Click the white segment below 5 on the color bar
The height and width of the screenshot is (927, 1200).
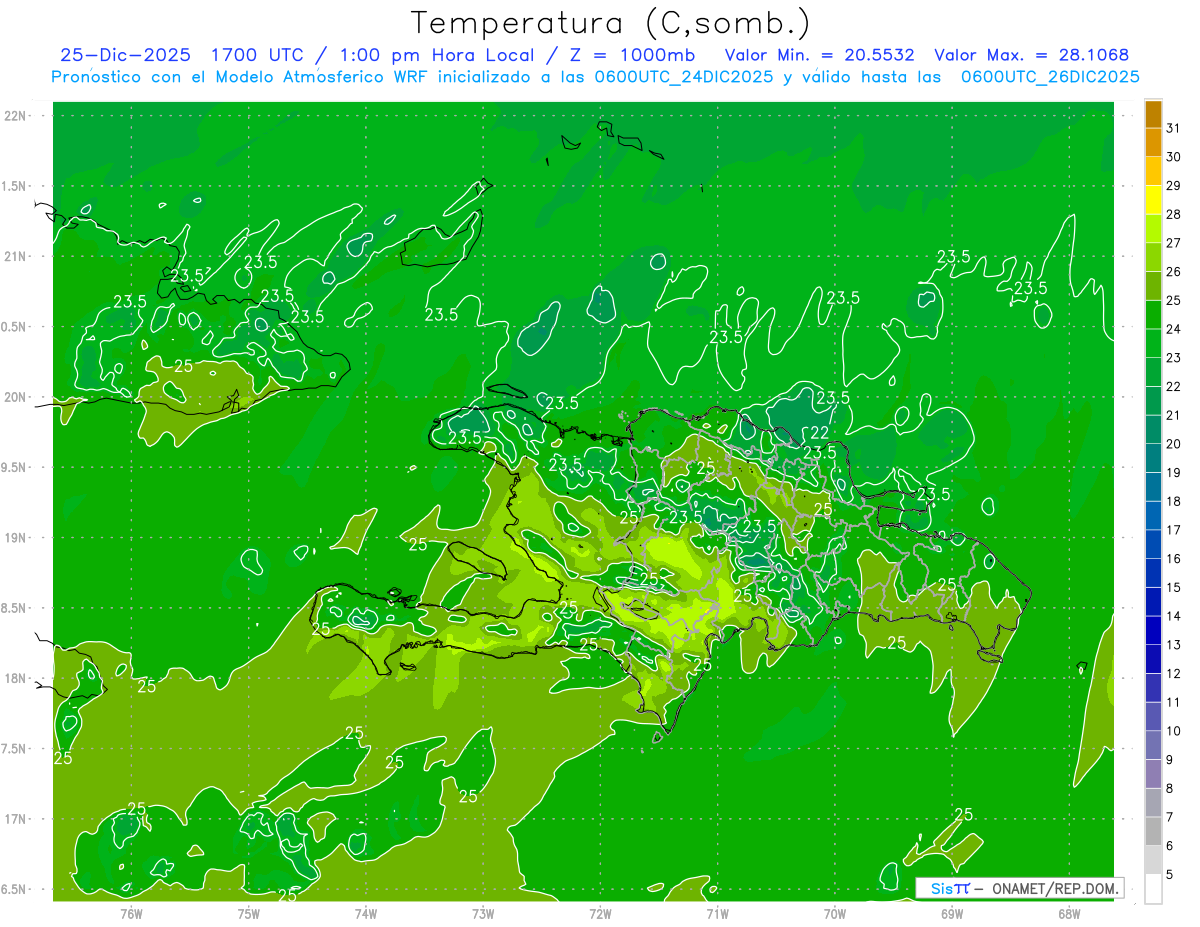tap(1153, 888)
